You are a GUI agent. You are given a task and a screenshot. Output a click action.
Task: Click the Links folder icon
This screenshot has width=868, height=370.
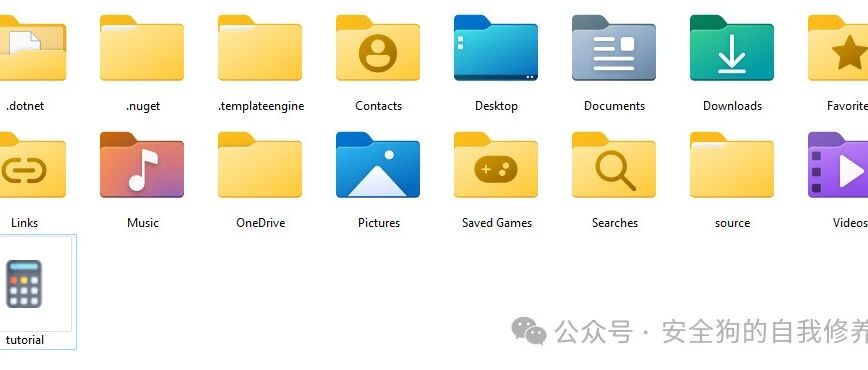[32, 165]
